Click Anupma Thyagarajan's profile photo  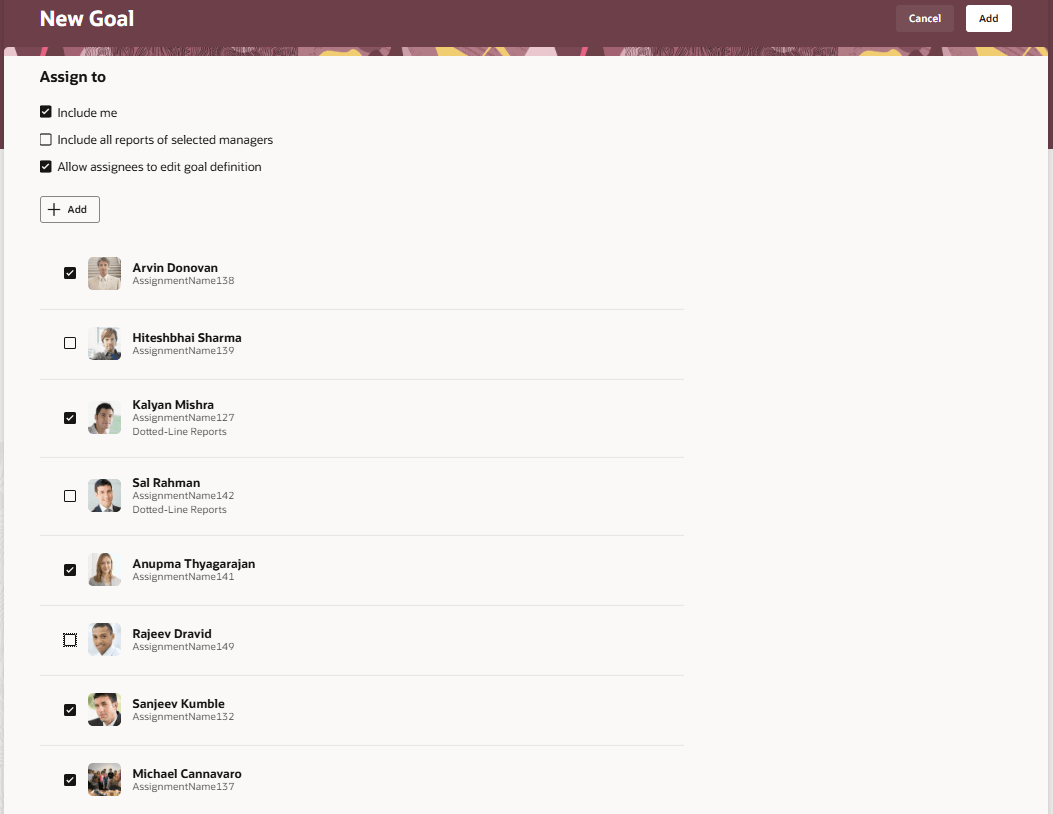pyautogui.click(x=104, y=569)
